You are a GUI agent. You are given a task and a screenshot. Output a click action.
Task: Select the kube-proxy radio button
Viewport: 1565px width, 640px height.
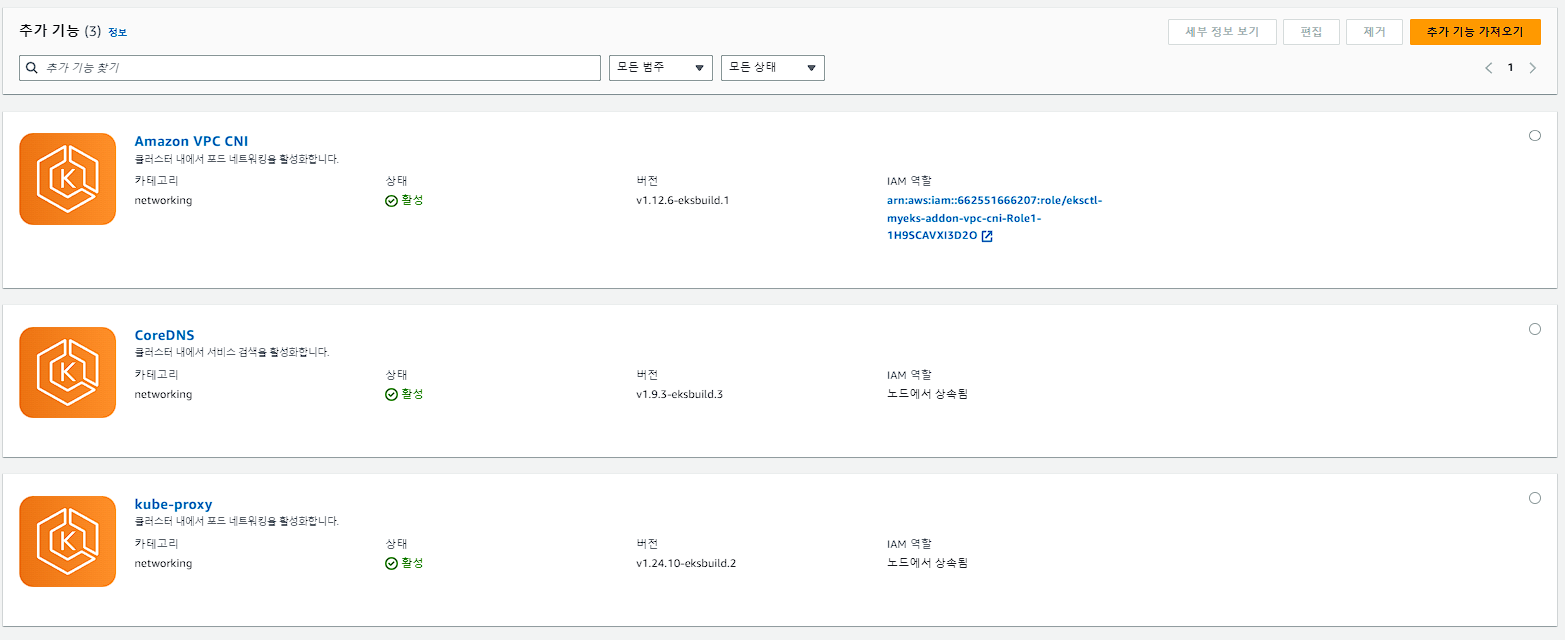click(x=1535, y=498)
